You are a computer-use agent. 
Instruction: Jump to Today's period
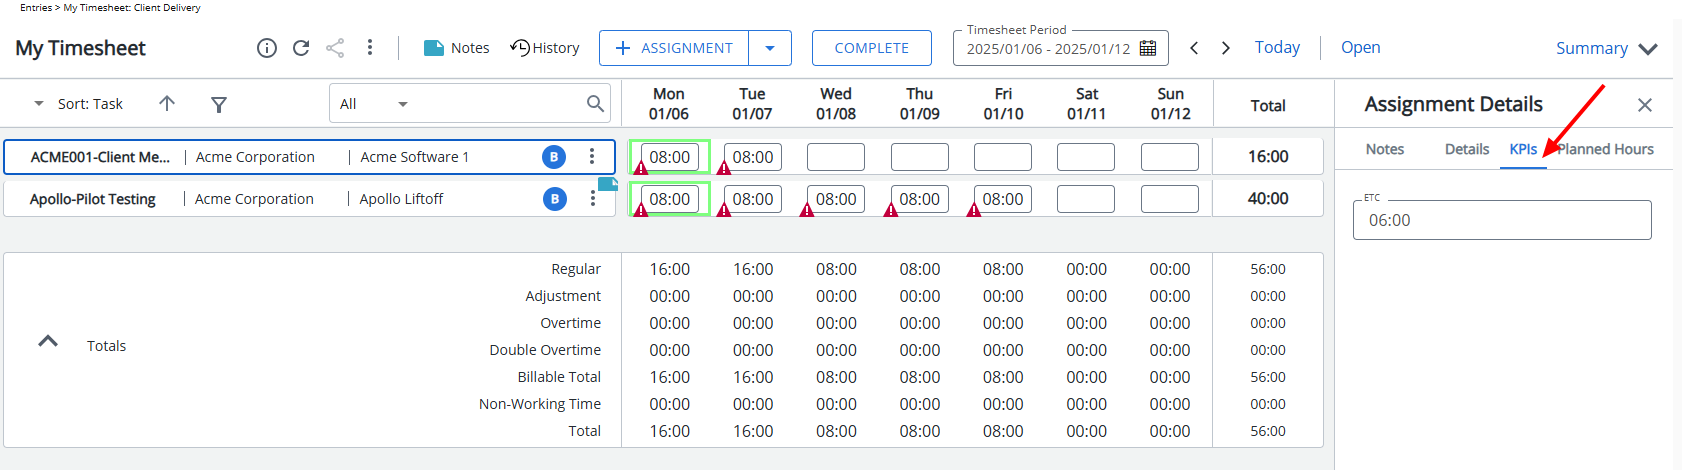[1278, 47]
